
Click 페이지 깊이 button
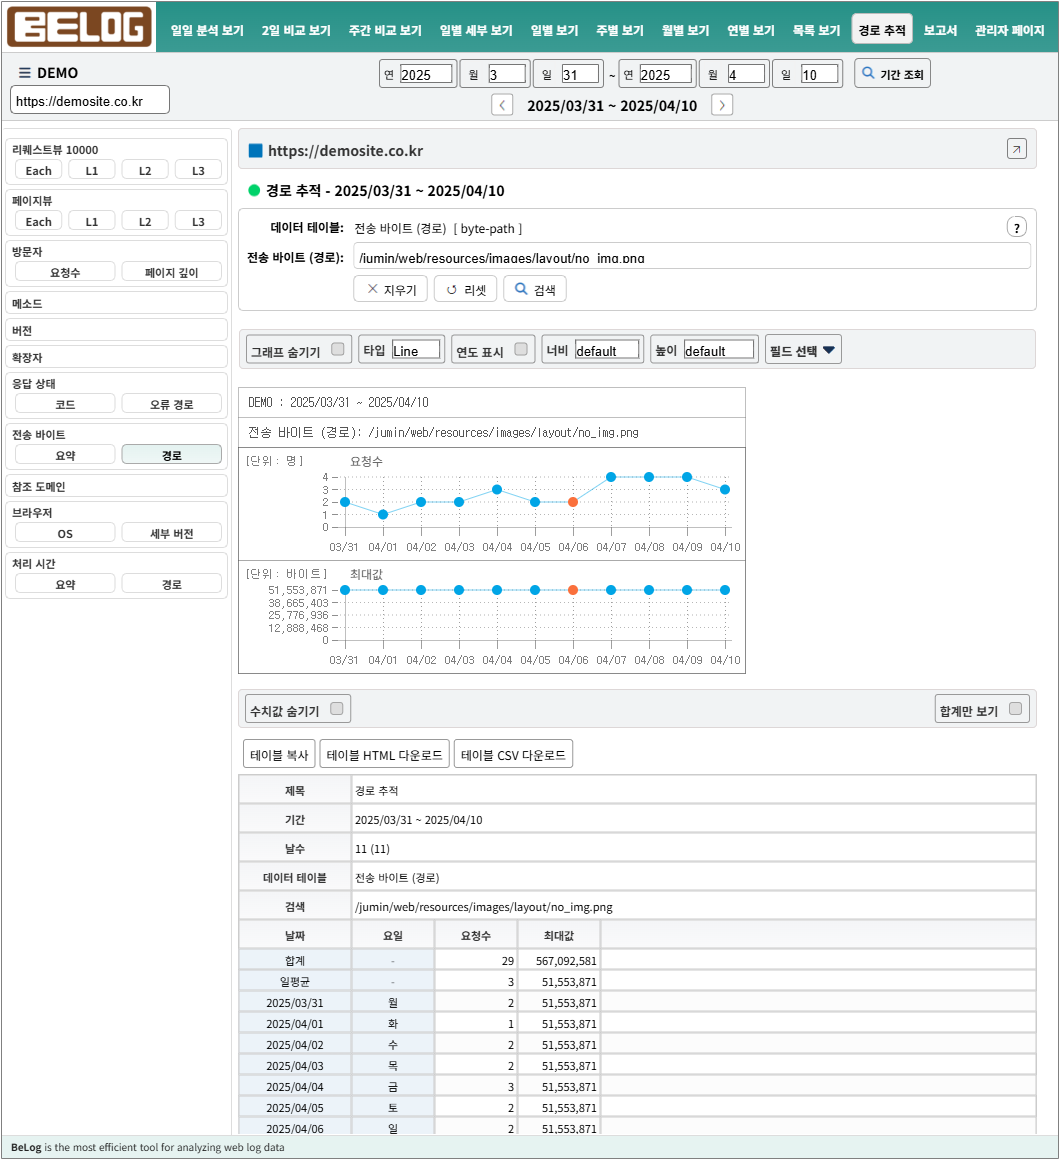click(x=172, y=272)
